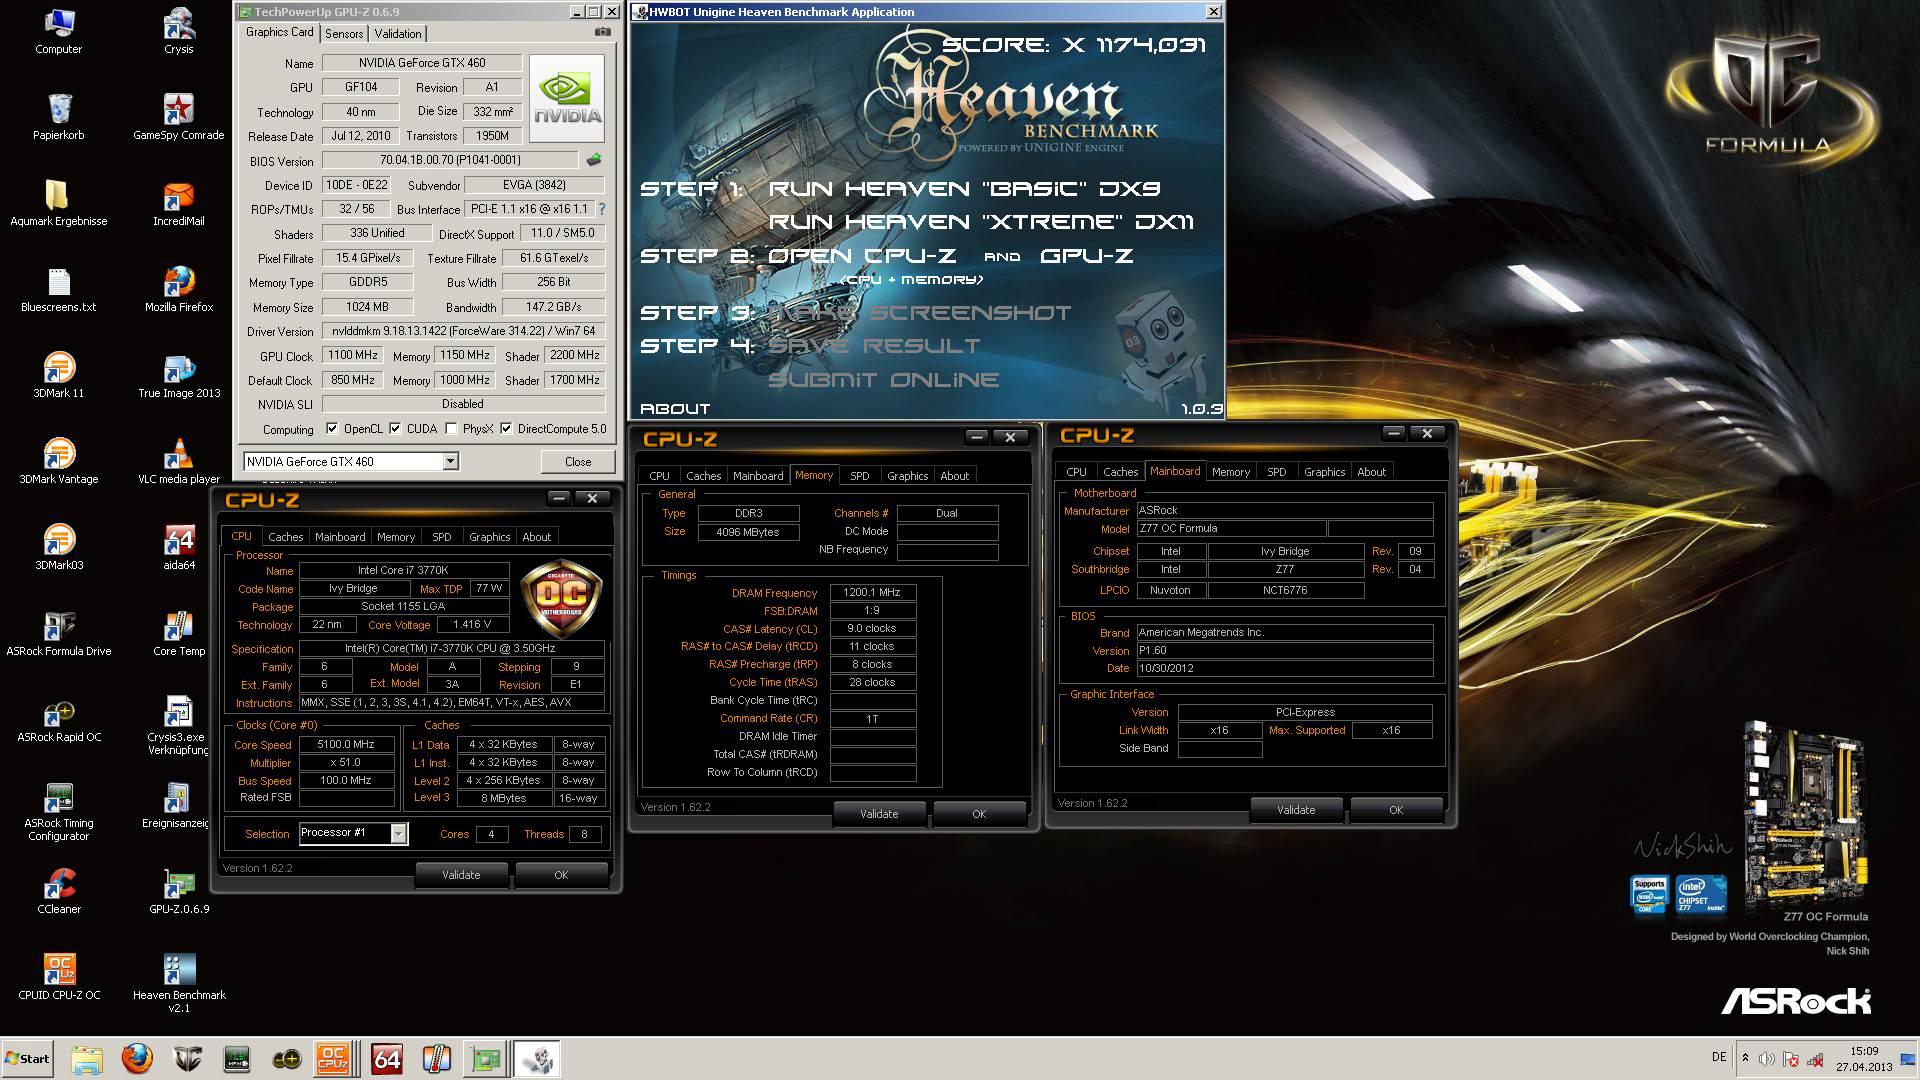Open ASRock Timing Configurator shortcut
1920x1080 pixels.
(x=59, y=811)
